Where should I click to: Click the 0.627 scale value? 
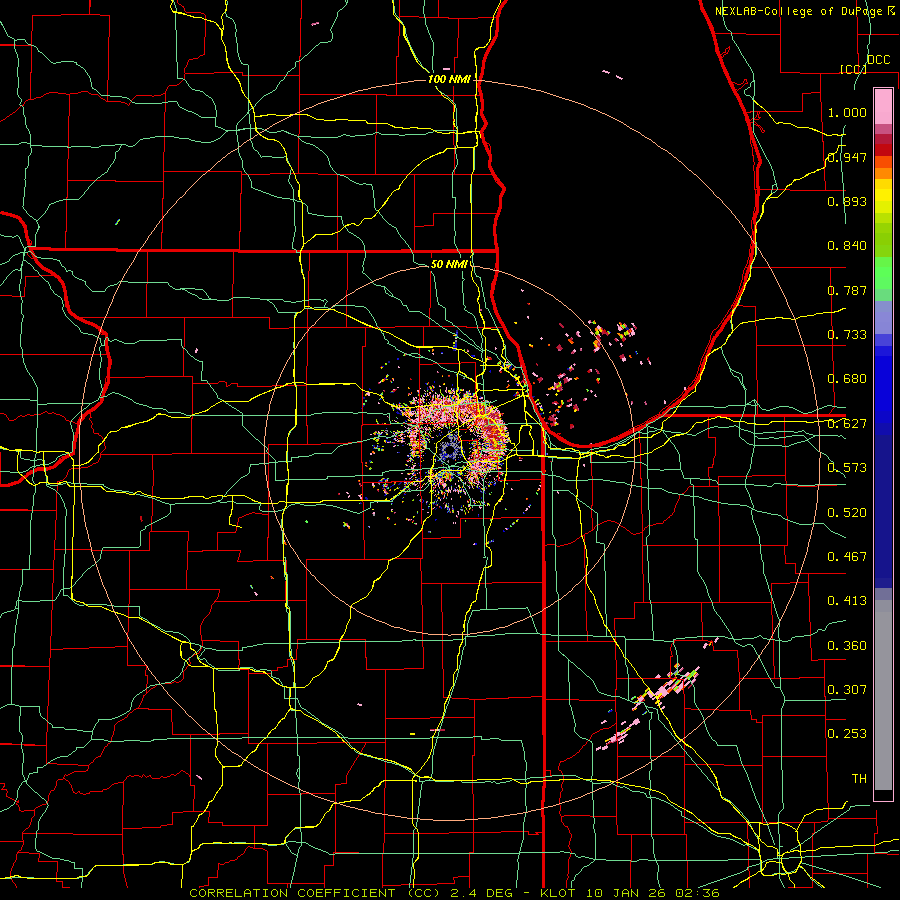tap(847, 424)
